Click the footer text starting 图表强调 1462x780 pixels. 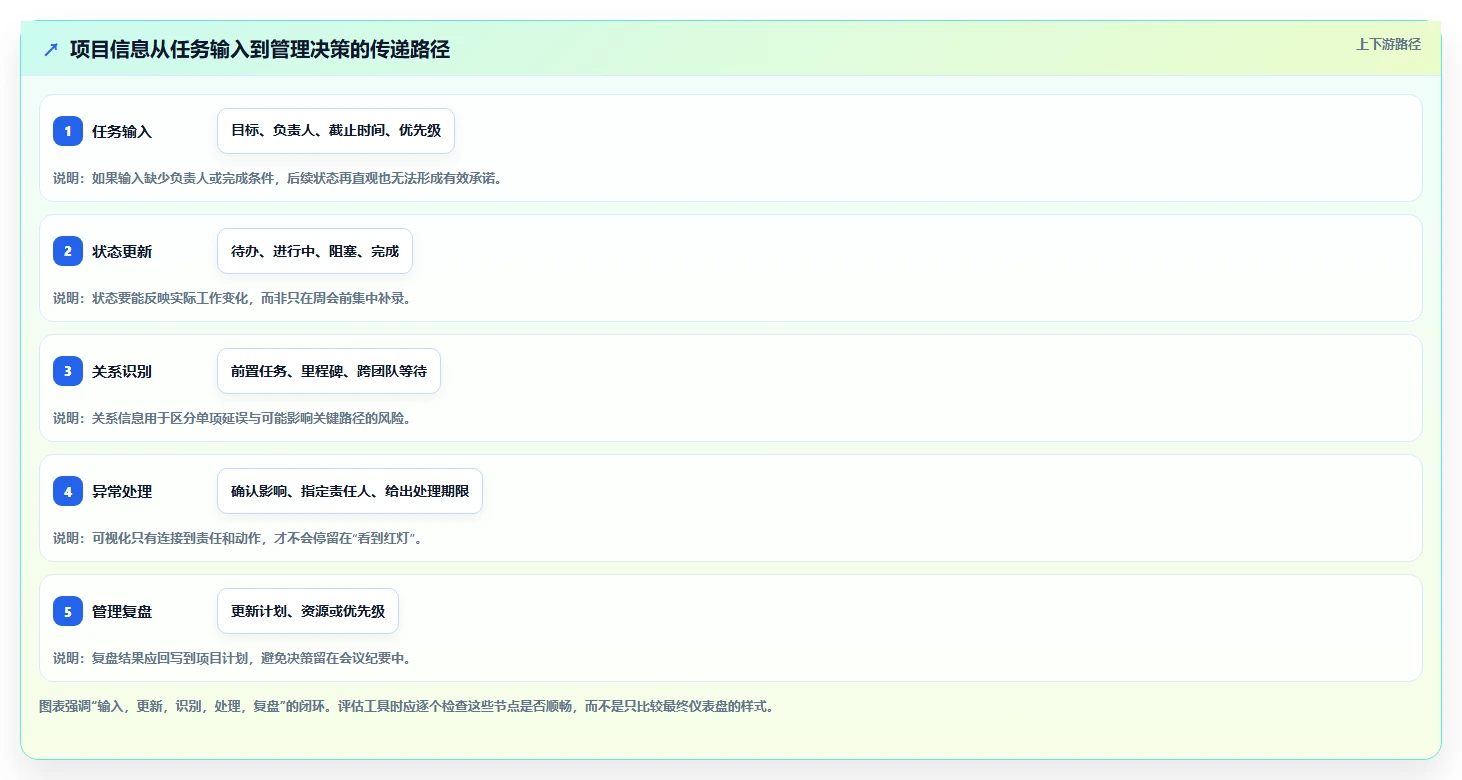[407, 706]
